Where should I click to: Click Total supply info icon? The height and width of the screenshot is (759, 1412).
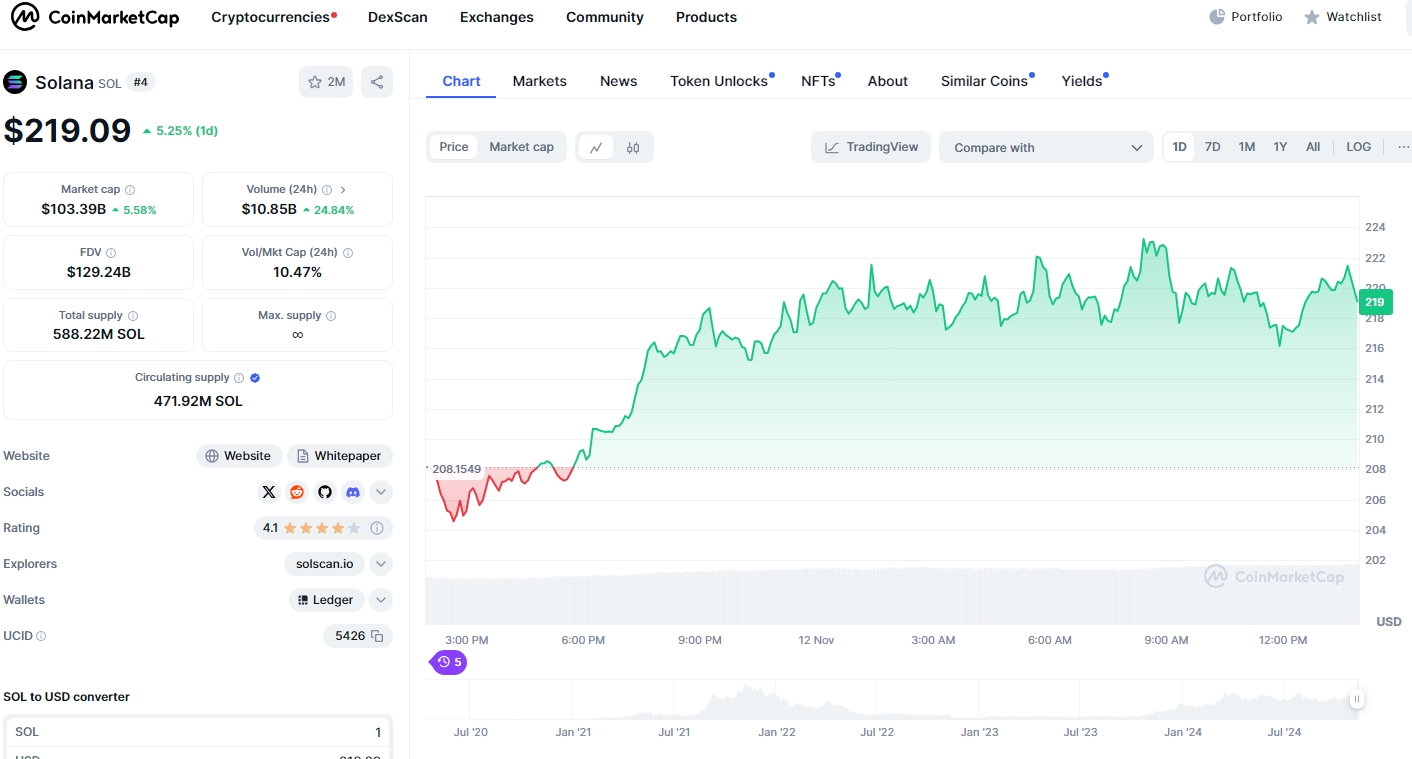pyautogui.click(x=133, y=316)
